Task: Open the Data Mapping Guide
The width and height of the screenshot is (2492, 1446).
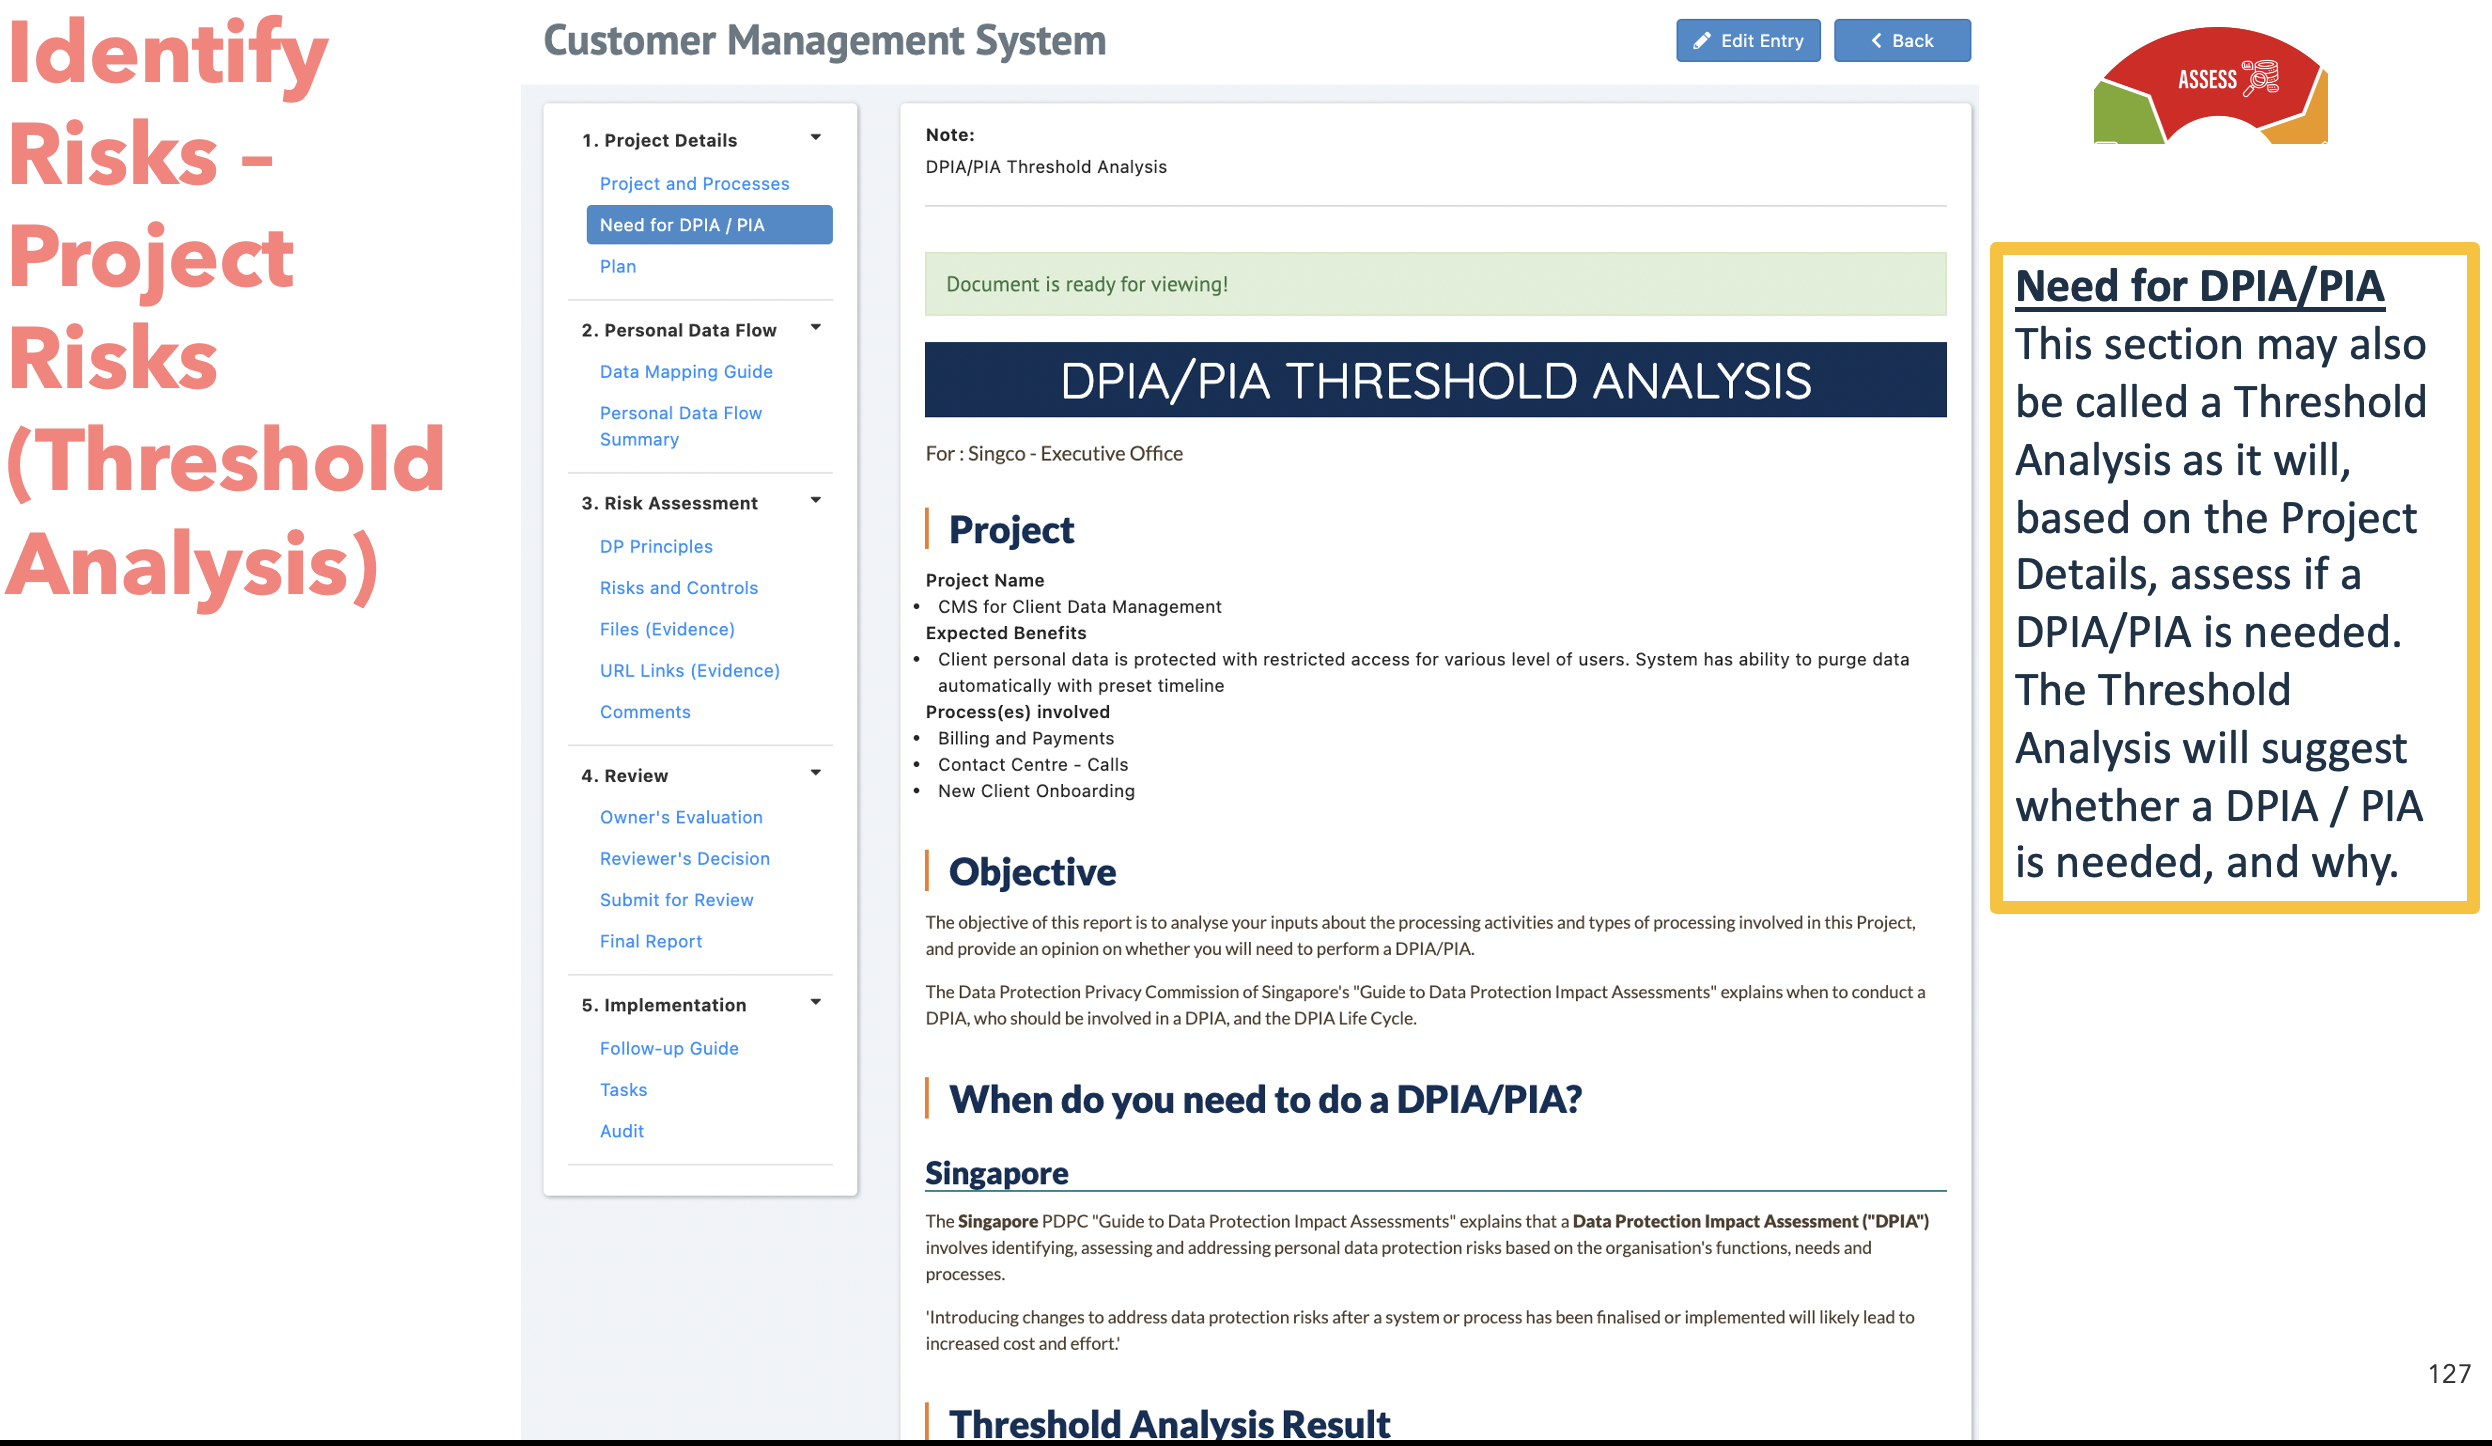Action: click(685, 372)
